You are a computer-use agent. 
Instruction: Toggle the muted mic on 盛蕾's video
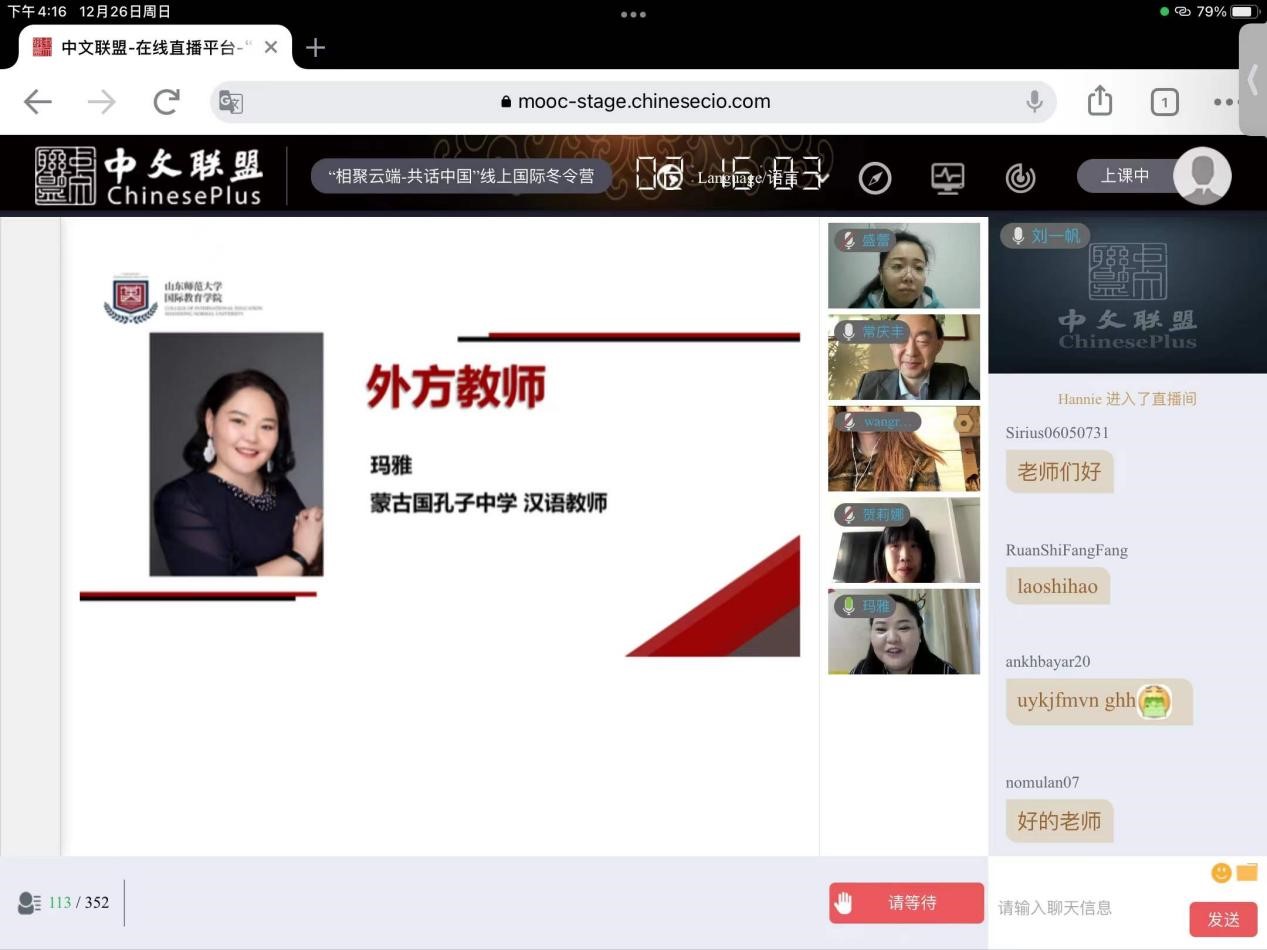pos(849,240)
